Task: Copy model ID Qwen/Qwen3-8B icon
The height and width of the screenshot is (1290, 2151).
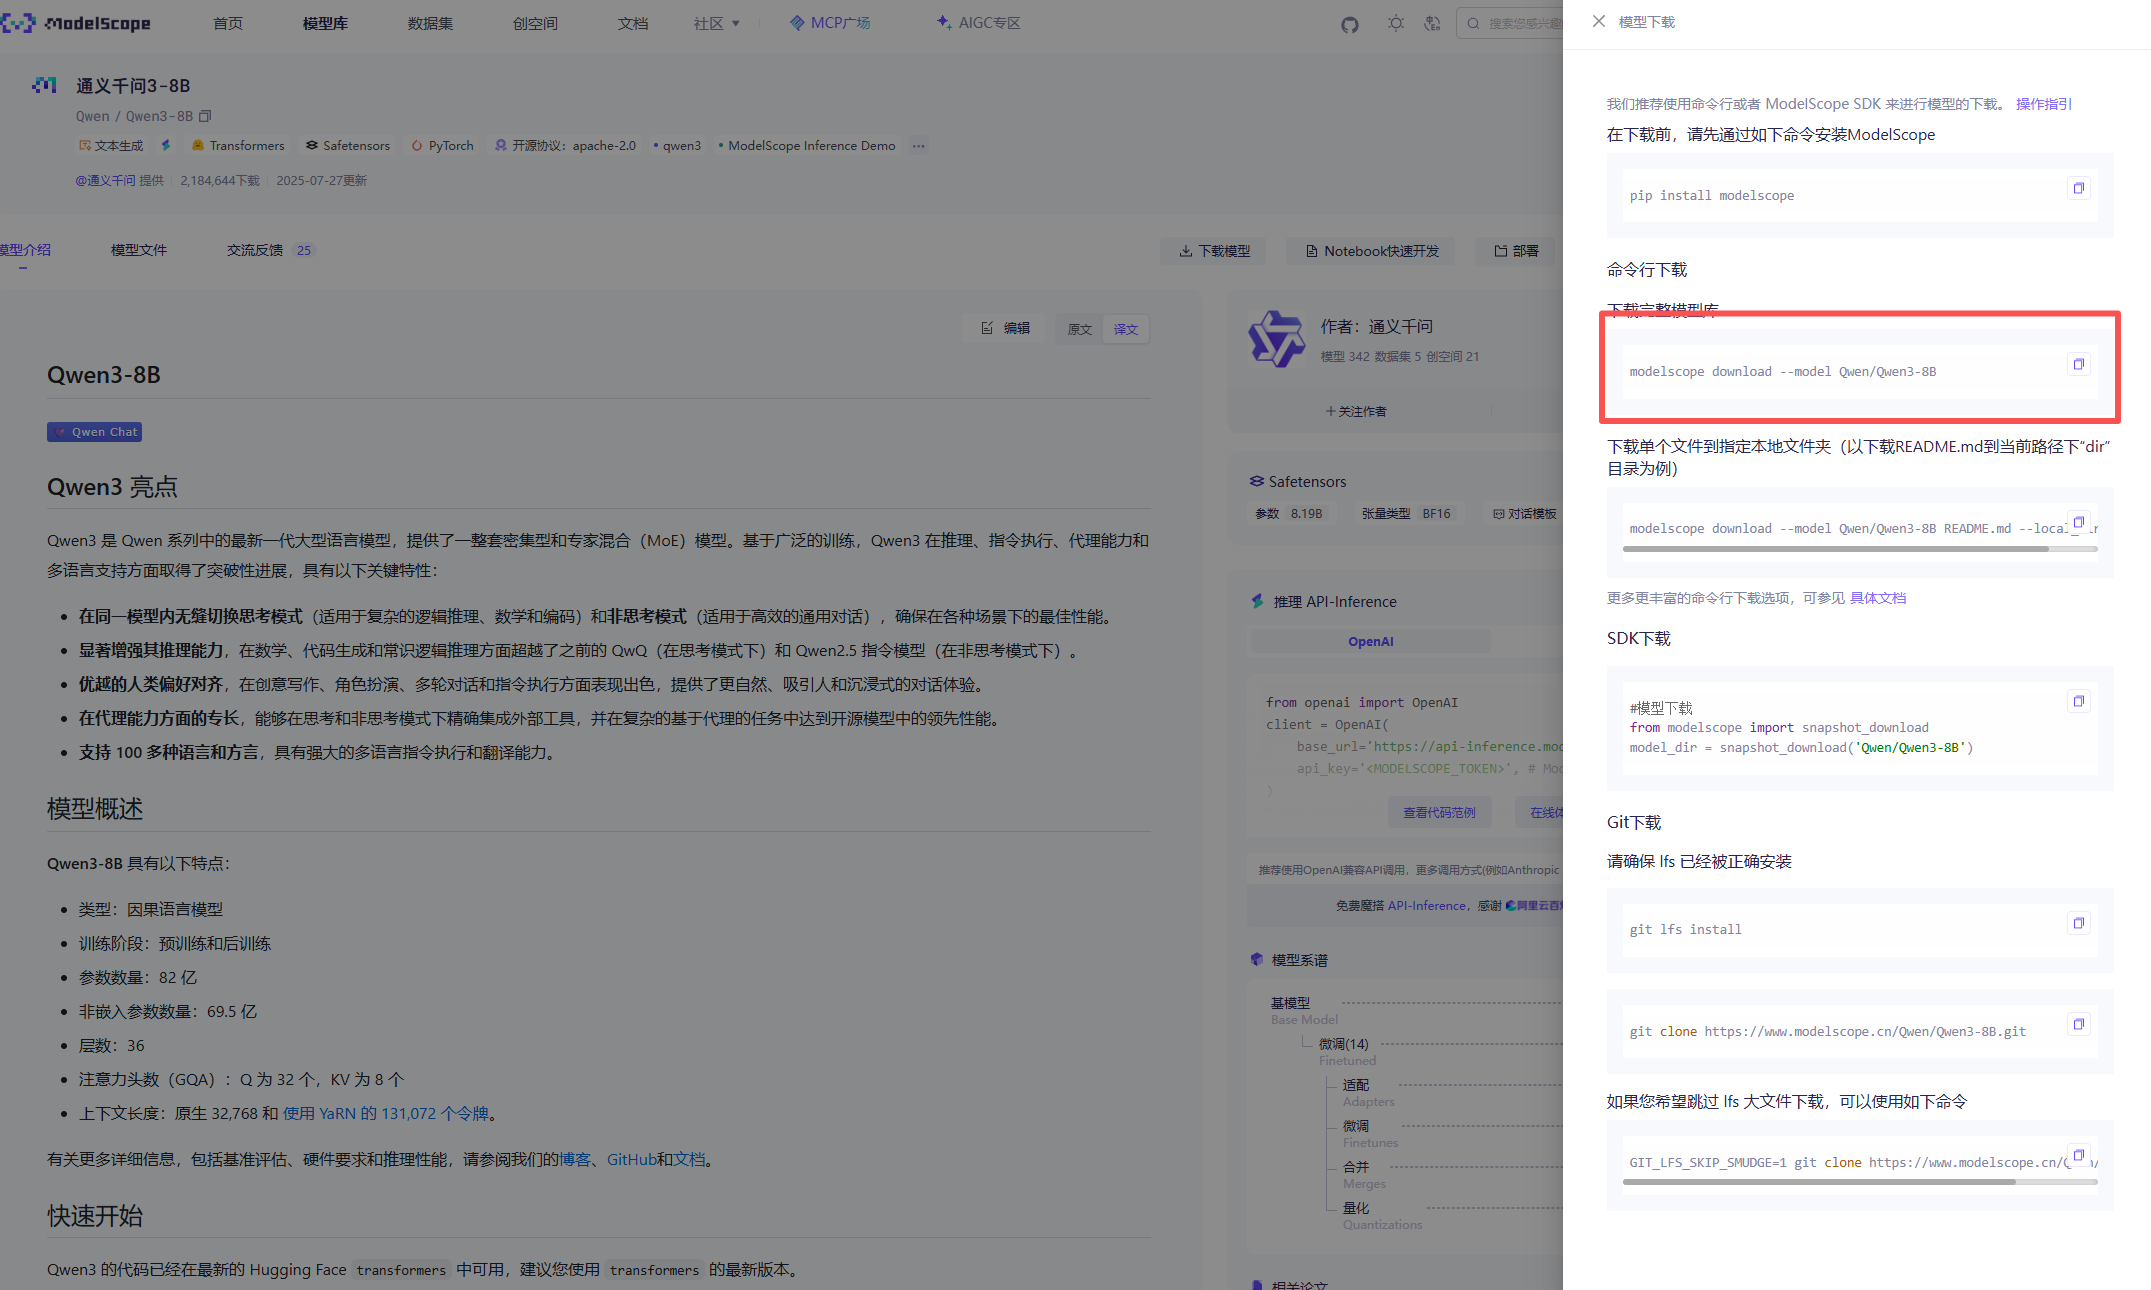Action: 205,116
